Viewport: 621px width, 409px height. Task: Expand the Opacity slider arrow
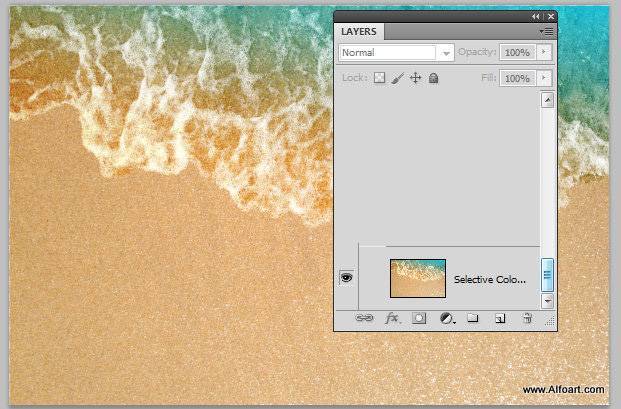click(544, 52)
